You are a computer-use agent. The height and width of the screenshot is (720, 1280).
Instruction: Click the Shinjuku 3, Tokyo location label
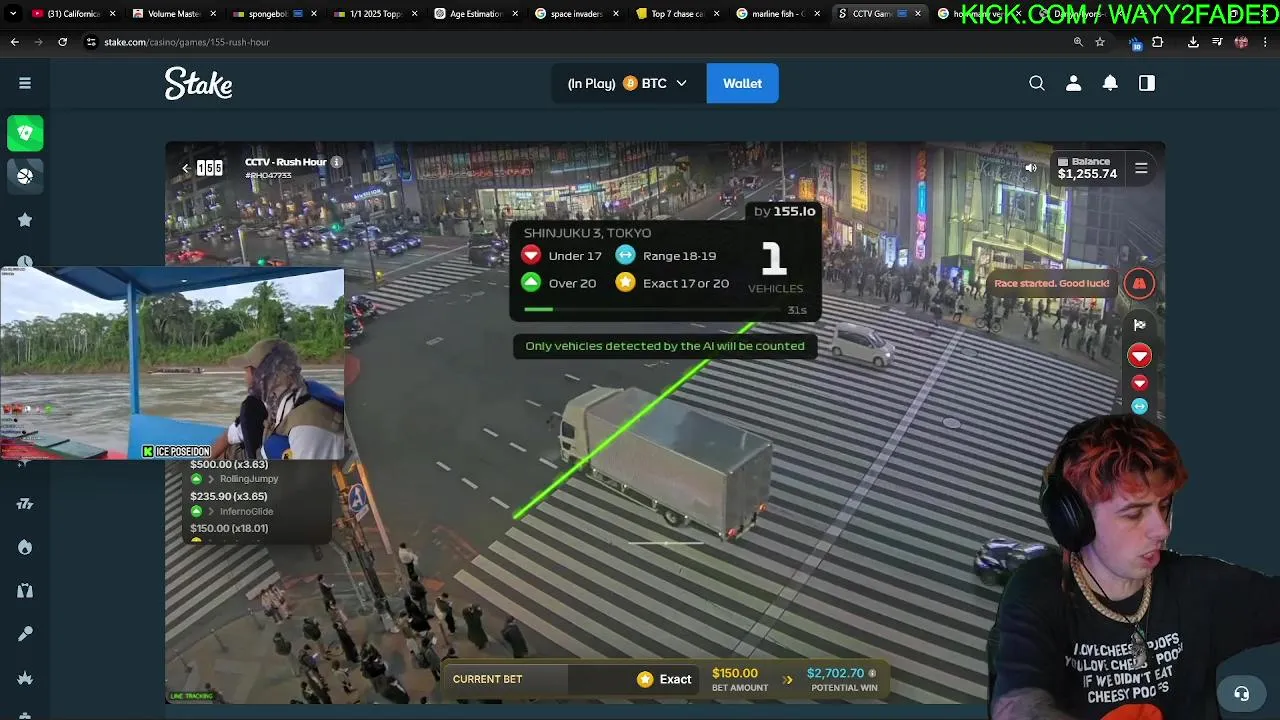tap(587, 233)
